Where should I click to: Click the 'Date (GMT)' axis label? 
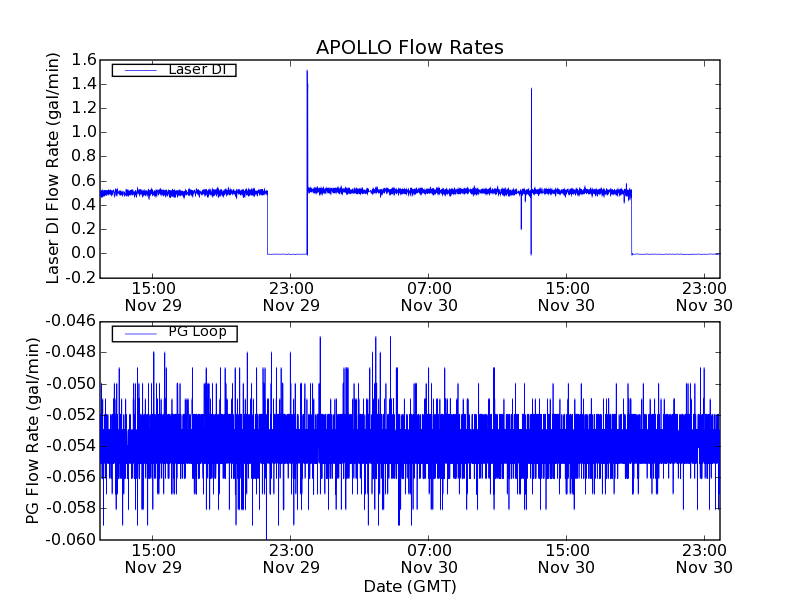pyautogui.click(x=410, y=586)
